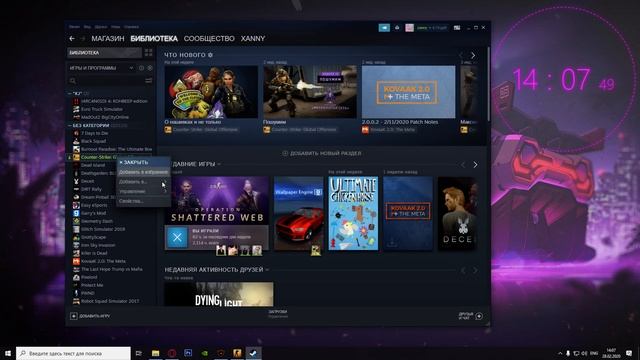
Task: Open the Ultimate Chicken Horse game tile
Action: [x=353, y=213]
